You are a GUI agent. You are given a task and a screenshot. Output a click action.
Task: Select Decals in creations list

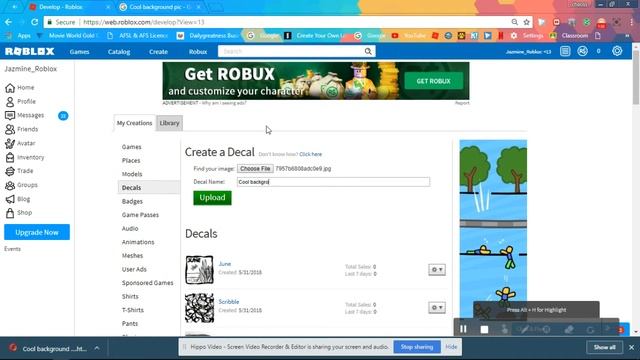click(x=149, y=188)
